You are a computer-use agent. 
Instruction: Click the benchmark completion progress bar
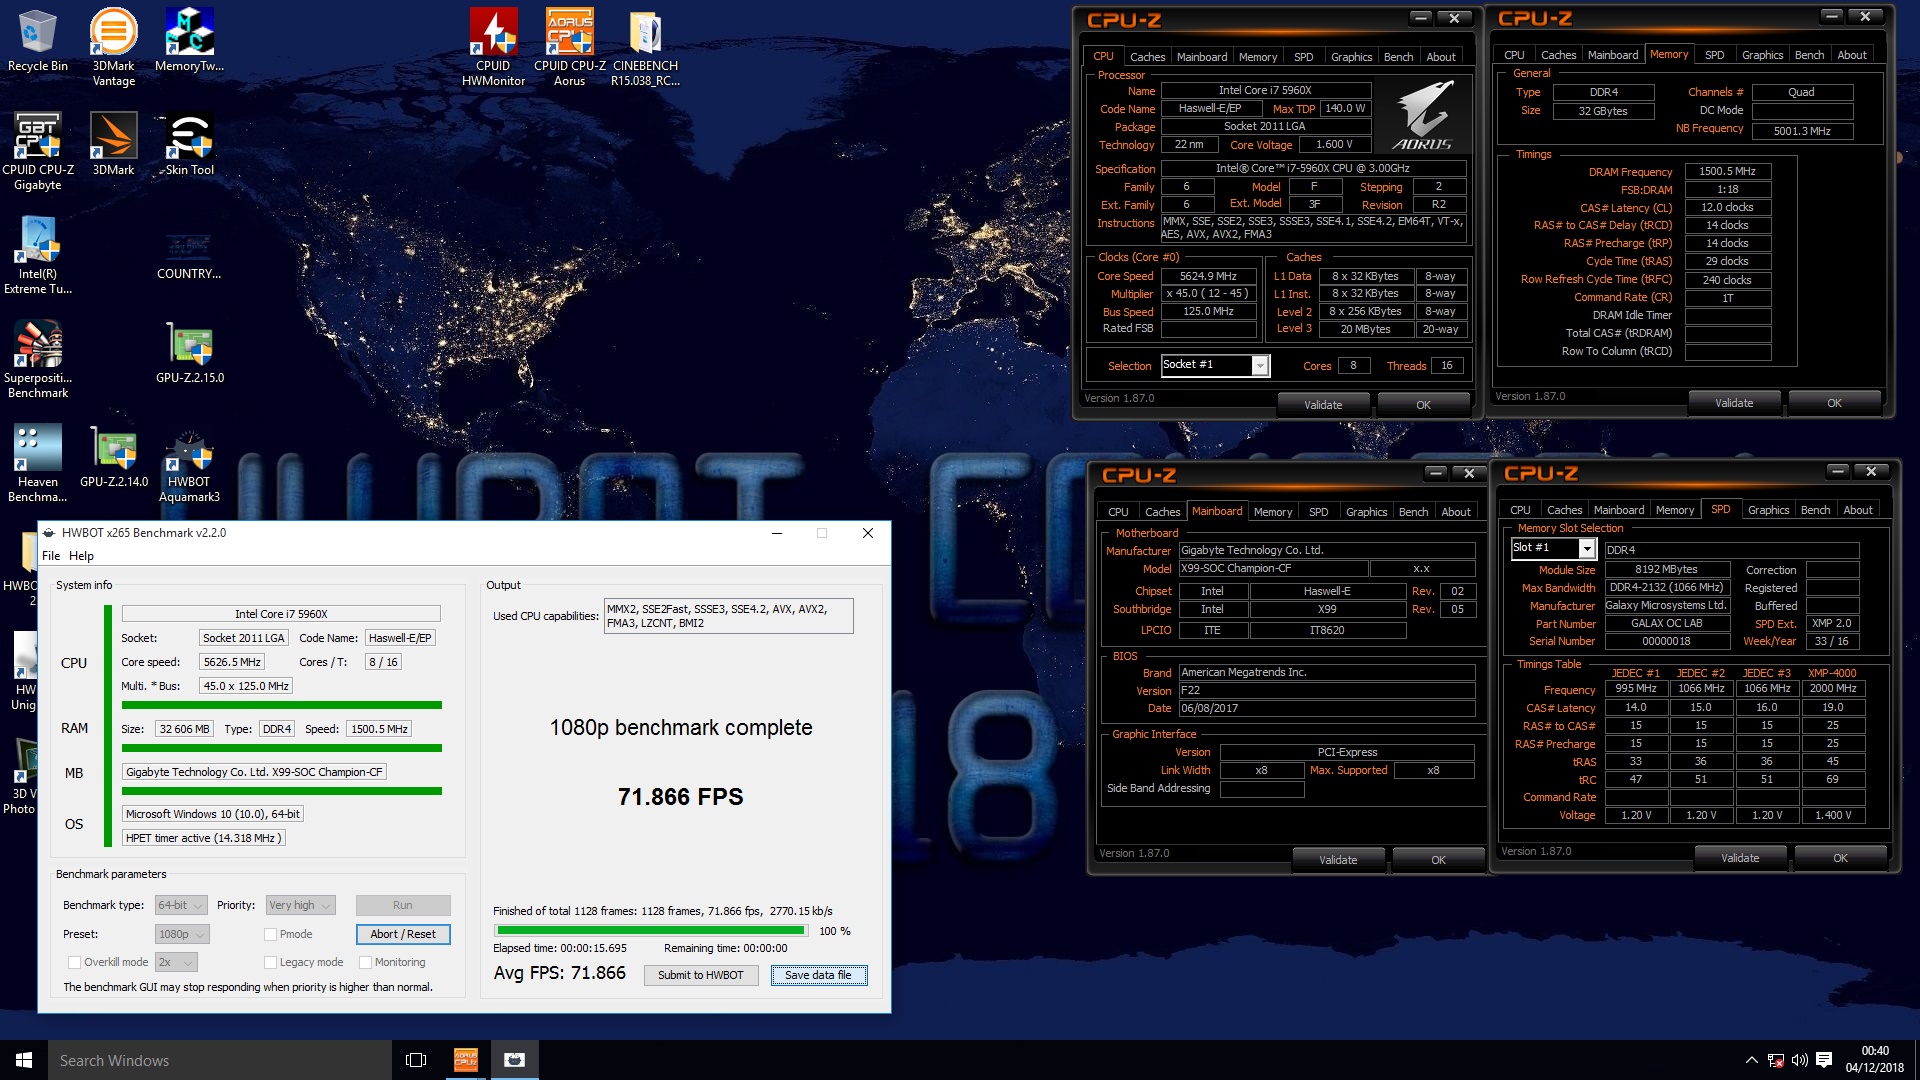pos(652,931)
